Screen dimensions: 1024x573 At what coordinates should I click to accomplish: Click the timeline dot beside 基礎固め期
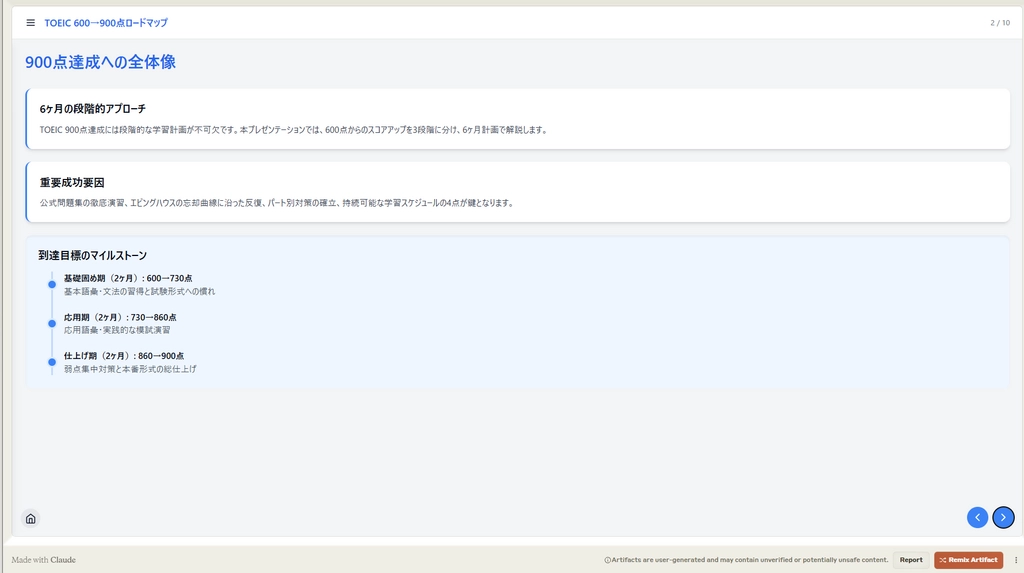click(52, 284)
